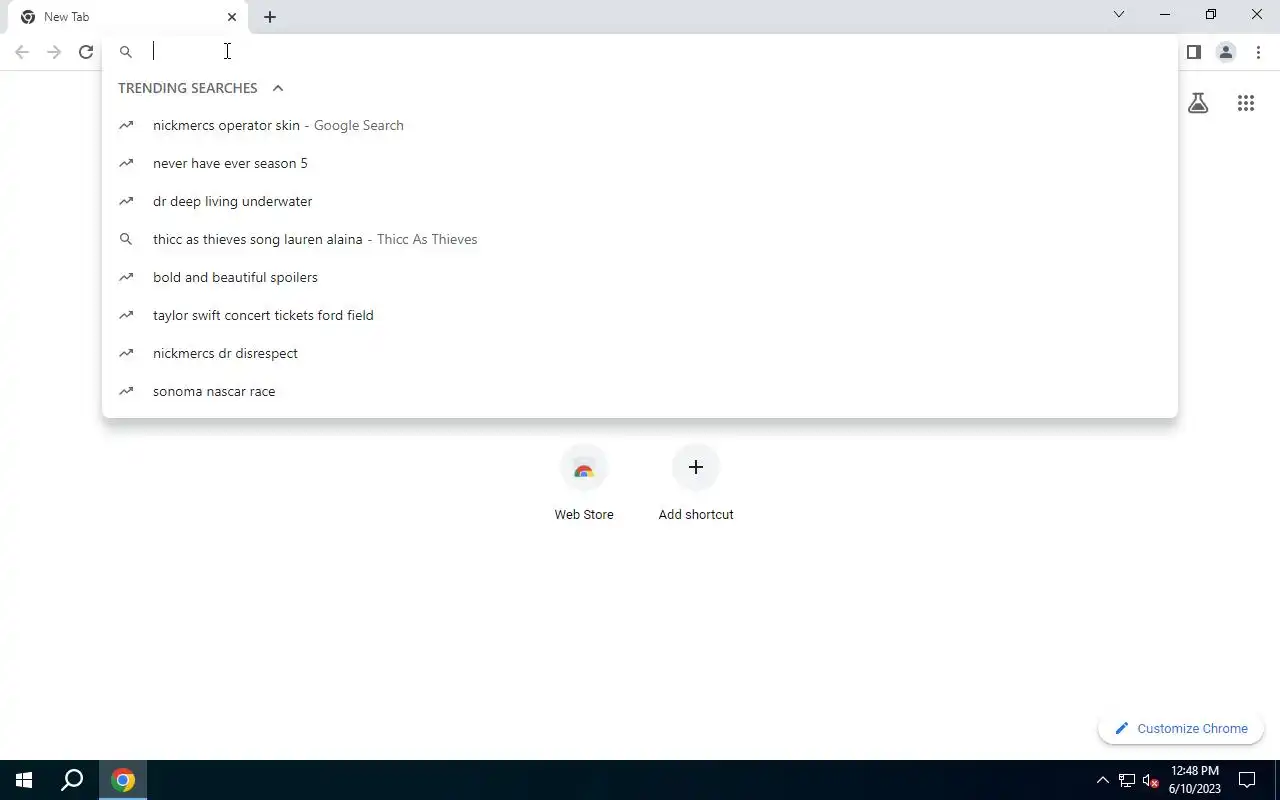1280x800 pixels.
Task: Click the trending arrow beside sonoma nascar race
Action: pyautogui.click(x=126, y=391)
